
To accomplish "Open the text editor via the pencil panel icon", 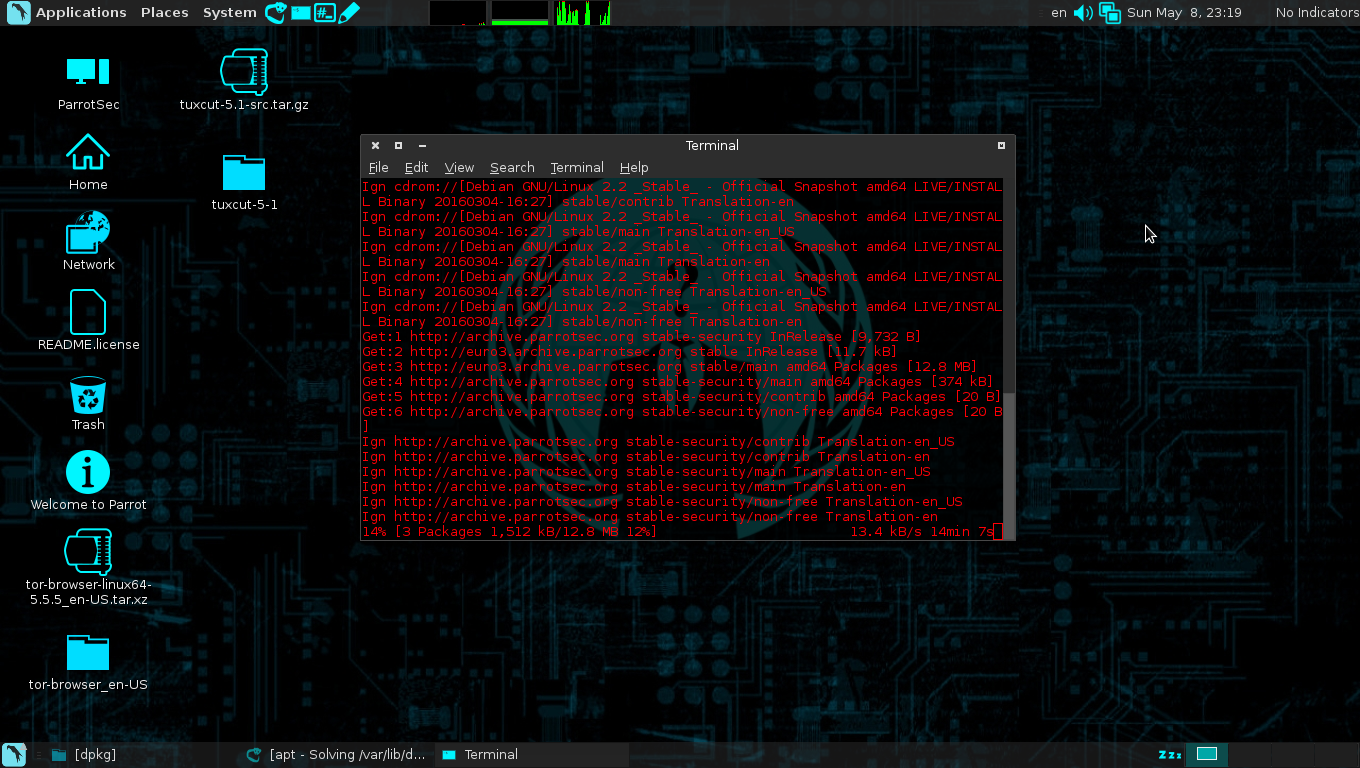I will tap(349, 12).
